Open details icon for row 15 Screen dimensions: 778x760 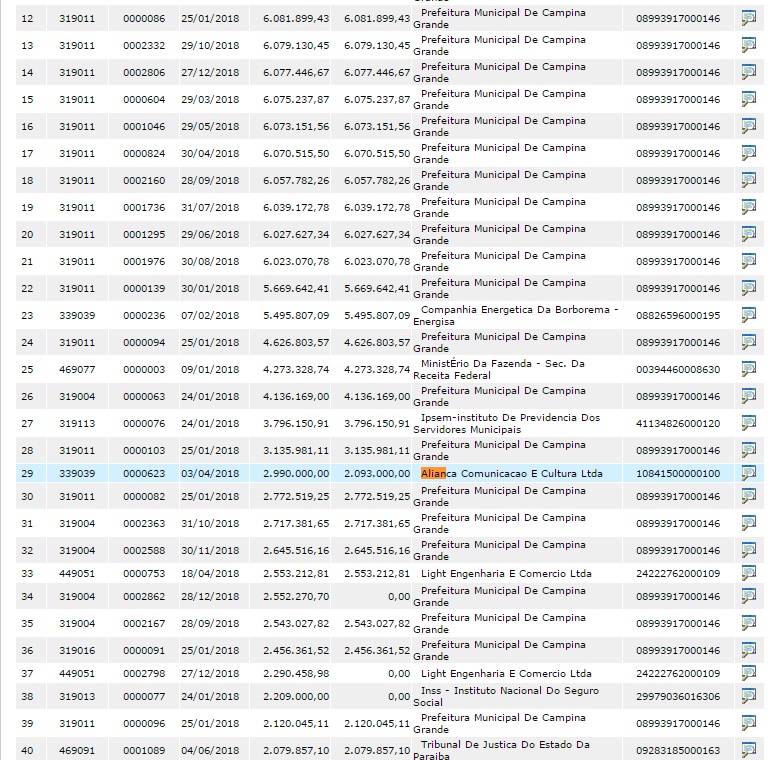tap(749, 99)
